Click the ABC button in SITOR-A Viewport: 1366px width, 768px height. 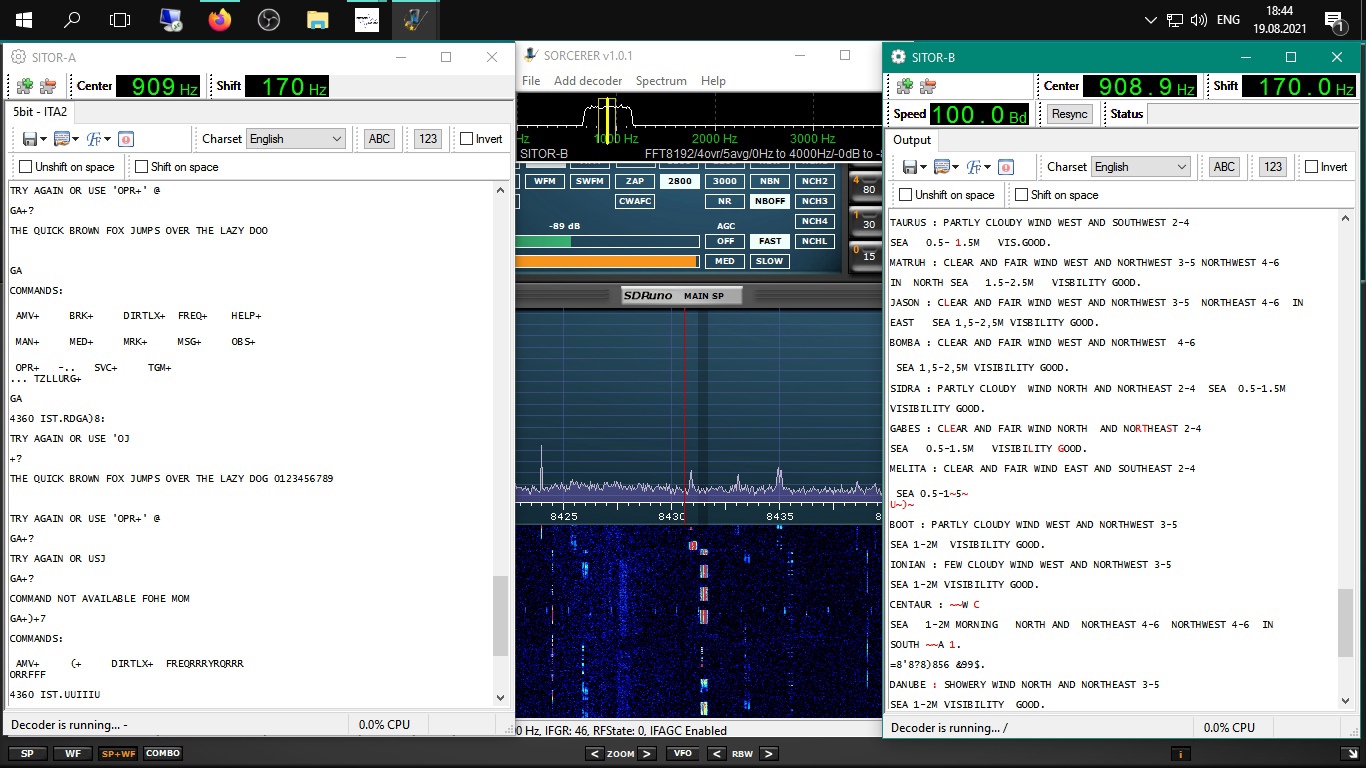379,139
